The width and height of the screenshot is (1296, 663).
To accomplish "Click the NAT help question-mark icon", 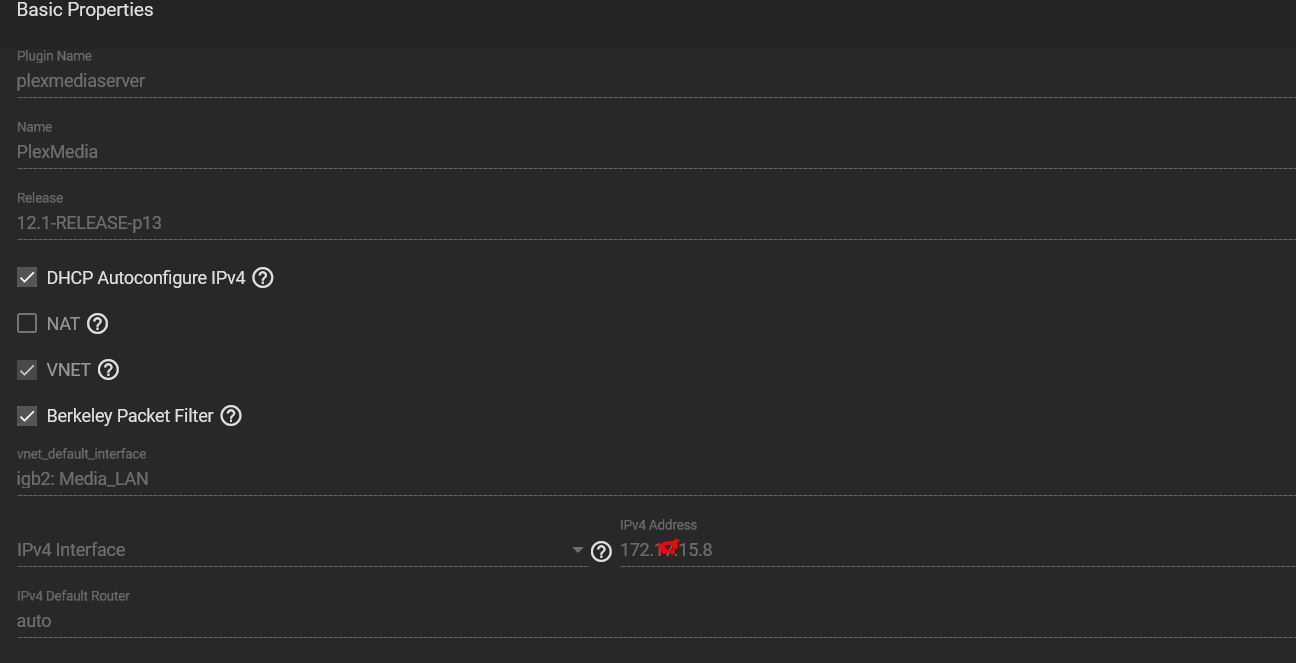I will [97, 324].
